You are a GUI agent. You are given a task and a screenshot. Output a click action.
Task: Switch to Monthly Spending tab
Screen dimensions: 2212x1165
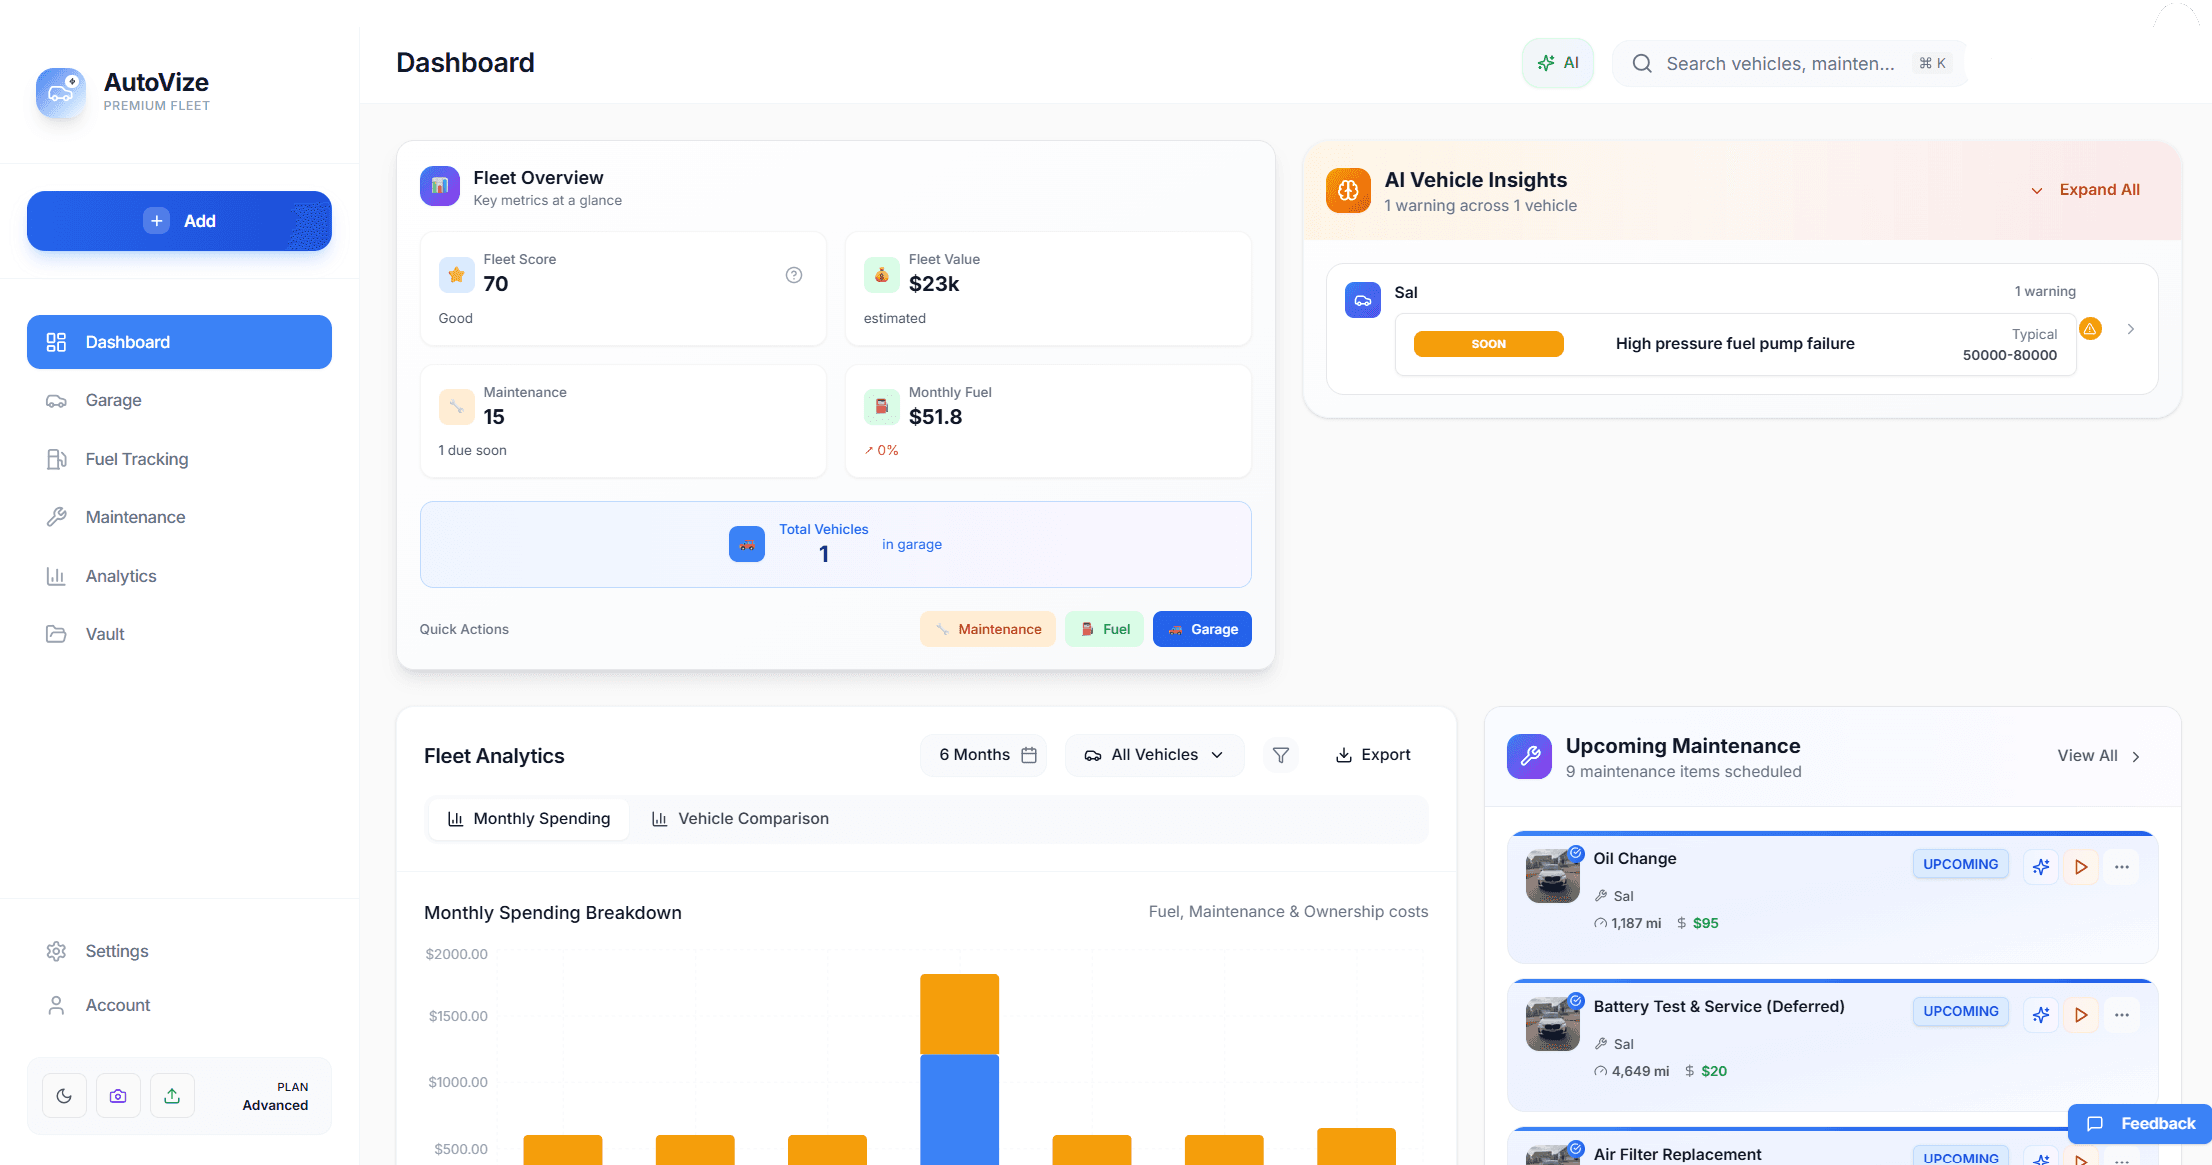(529, 819)
